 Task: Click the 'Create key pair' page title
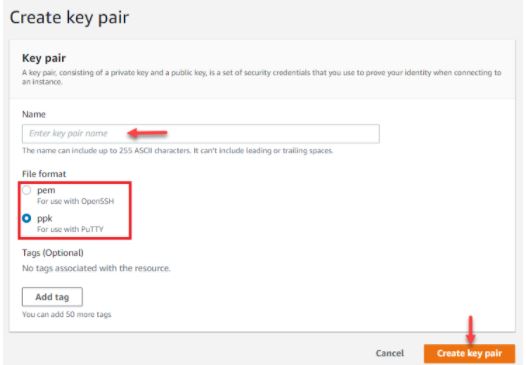pyautogui.click(x=69, y=17)
